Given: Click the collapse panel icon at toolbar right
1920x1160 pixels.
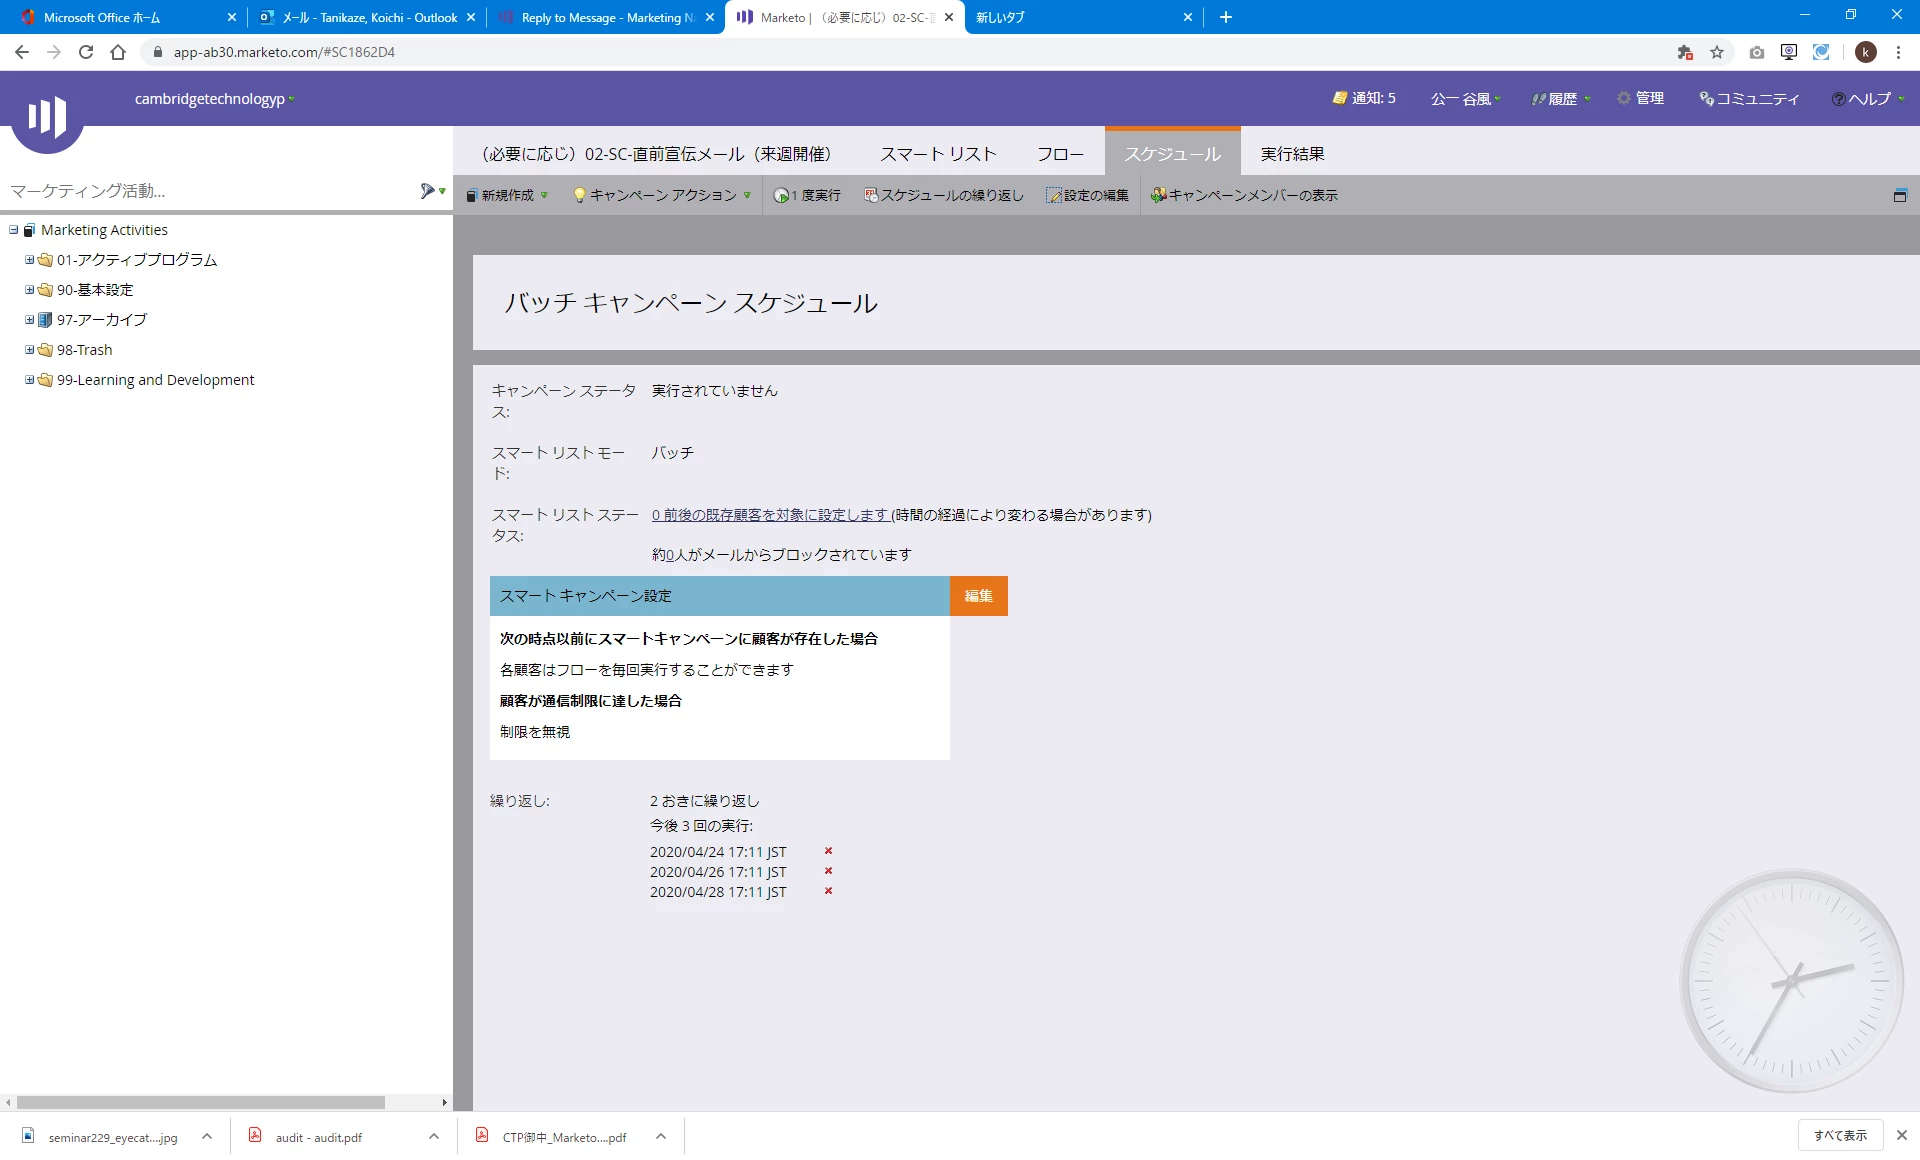Looking at the screenshot, I should click(x=1899, y=196).
